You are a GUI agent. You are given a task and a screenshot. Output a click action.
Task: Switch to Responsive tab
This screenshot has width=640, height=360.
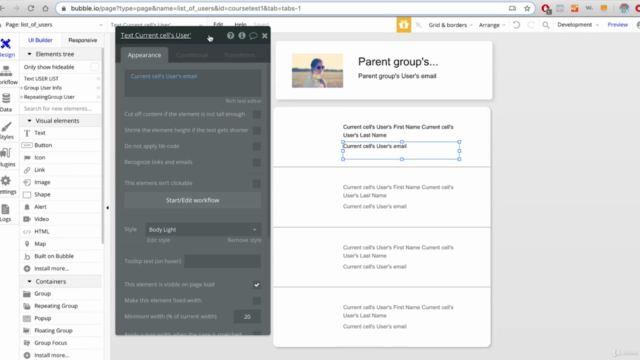click(x=82, y=40)
